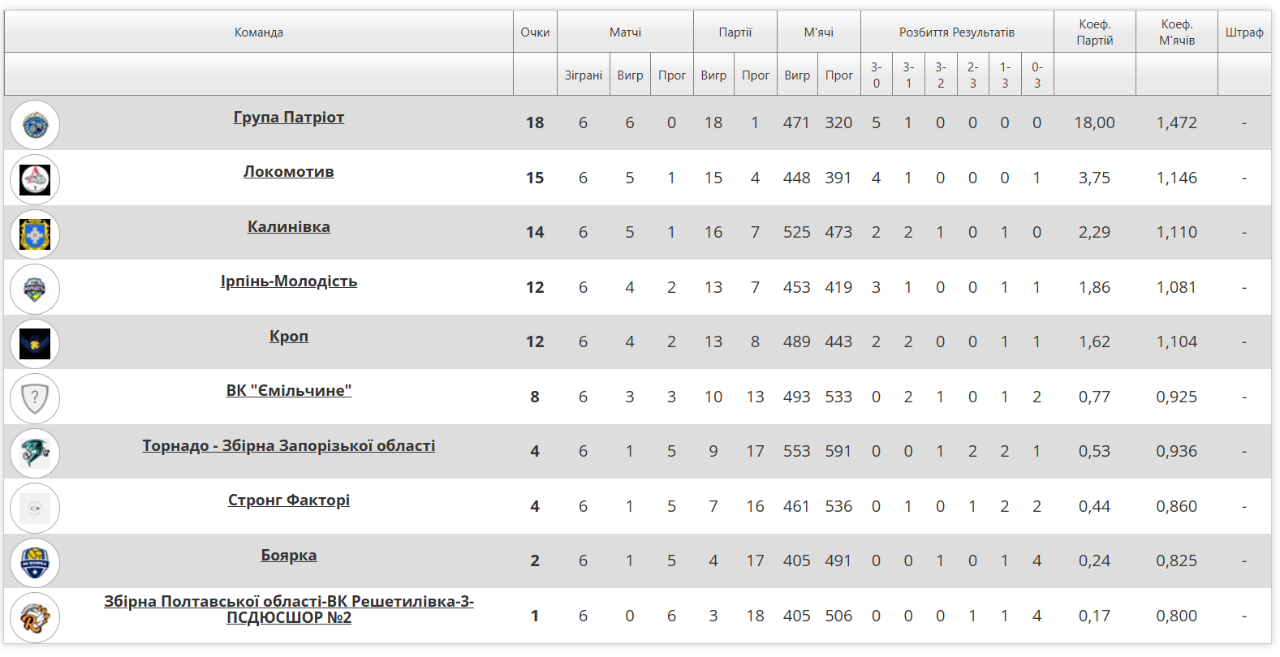Viewport: 1280px width, 657px height.
Task: Click the Полтавської області team logo
Action: pyautogui.click(x=35, y=616)
